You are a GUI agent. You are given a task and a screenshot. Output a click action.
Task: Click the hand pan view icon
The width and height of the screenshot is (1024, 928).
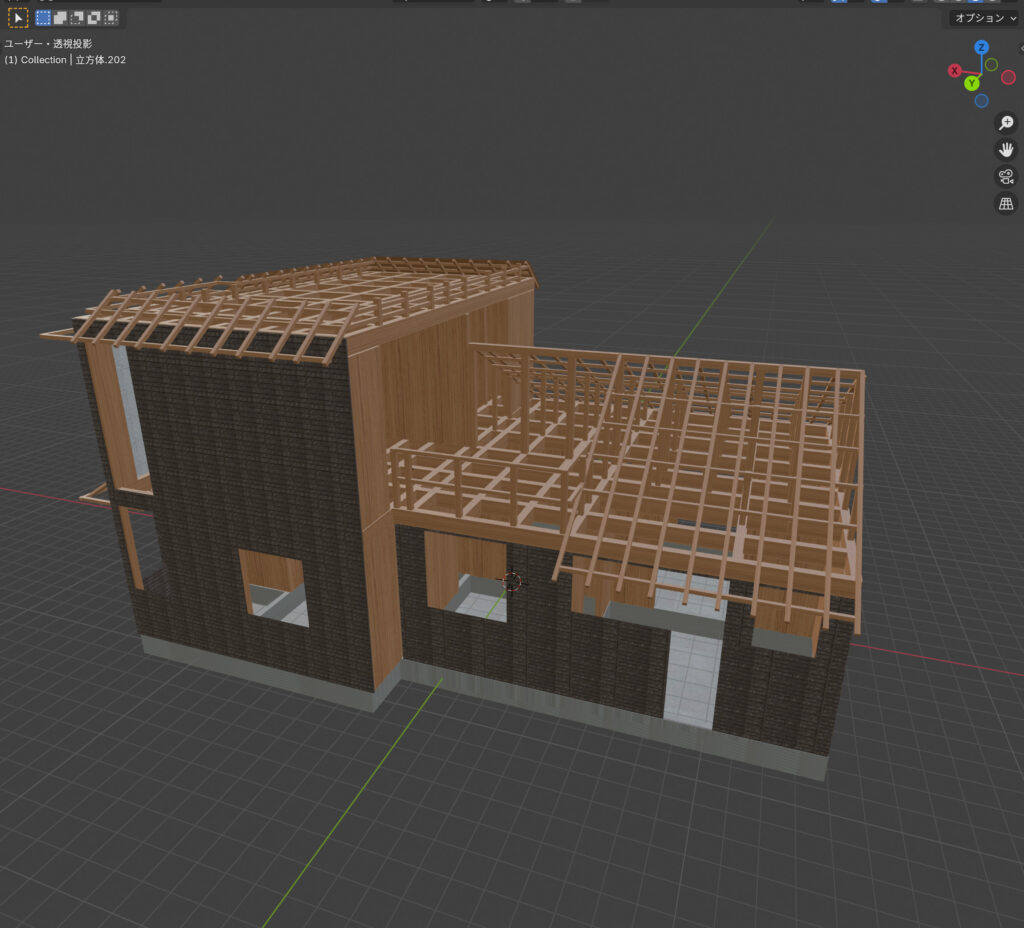(1006, 150)
